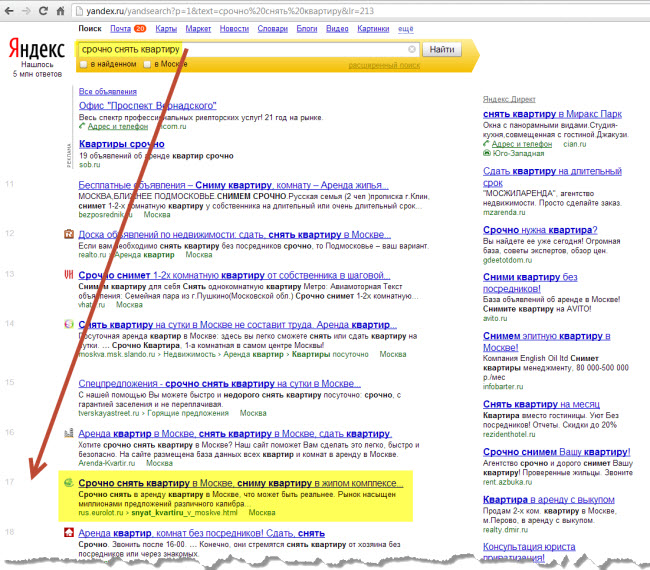Open the 'Все объявления' link
Image resolution: width=650 pixels, height=570 pixels.
[108, 92]
